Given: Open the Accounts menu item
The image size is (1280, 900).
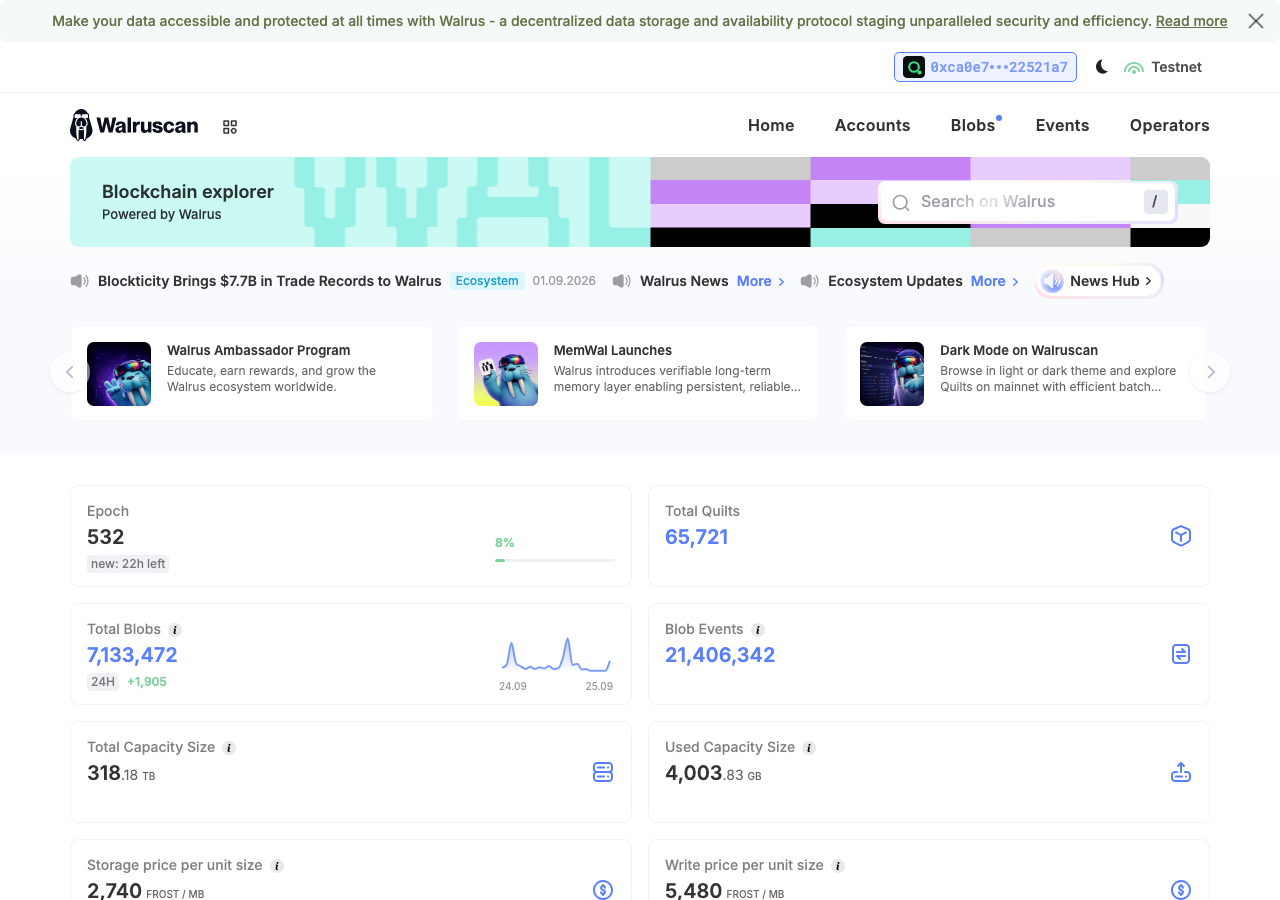Looking at the screenshot, I should 872,125.
